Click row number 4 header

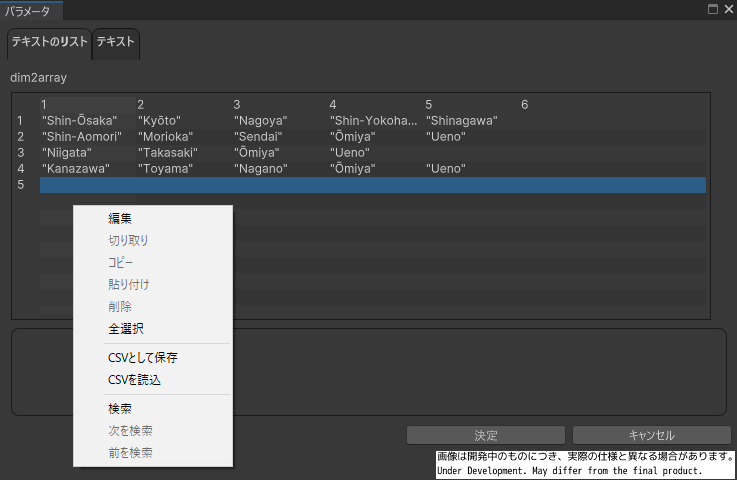20,169
